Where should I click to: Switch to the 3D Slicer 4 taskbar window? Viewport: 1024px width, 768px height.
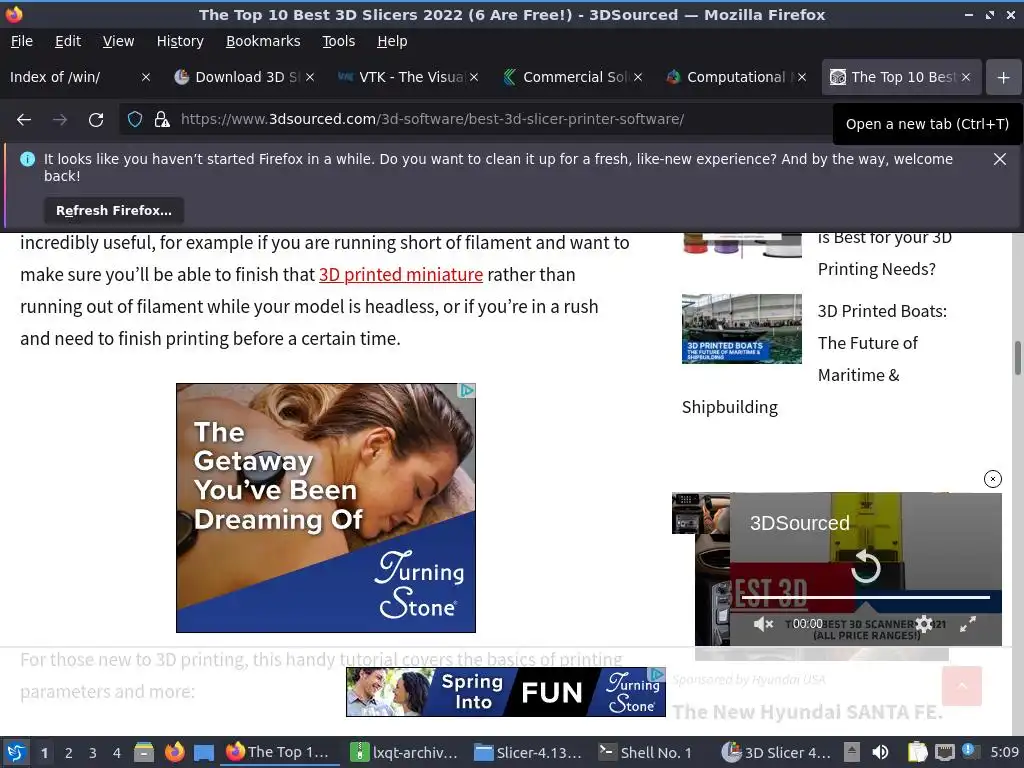pos(777,752)
